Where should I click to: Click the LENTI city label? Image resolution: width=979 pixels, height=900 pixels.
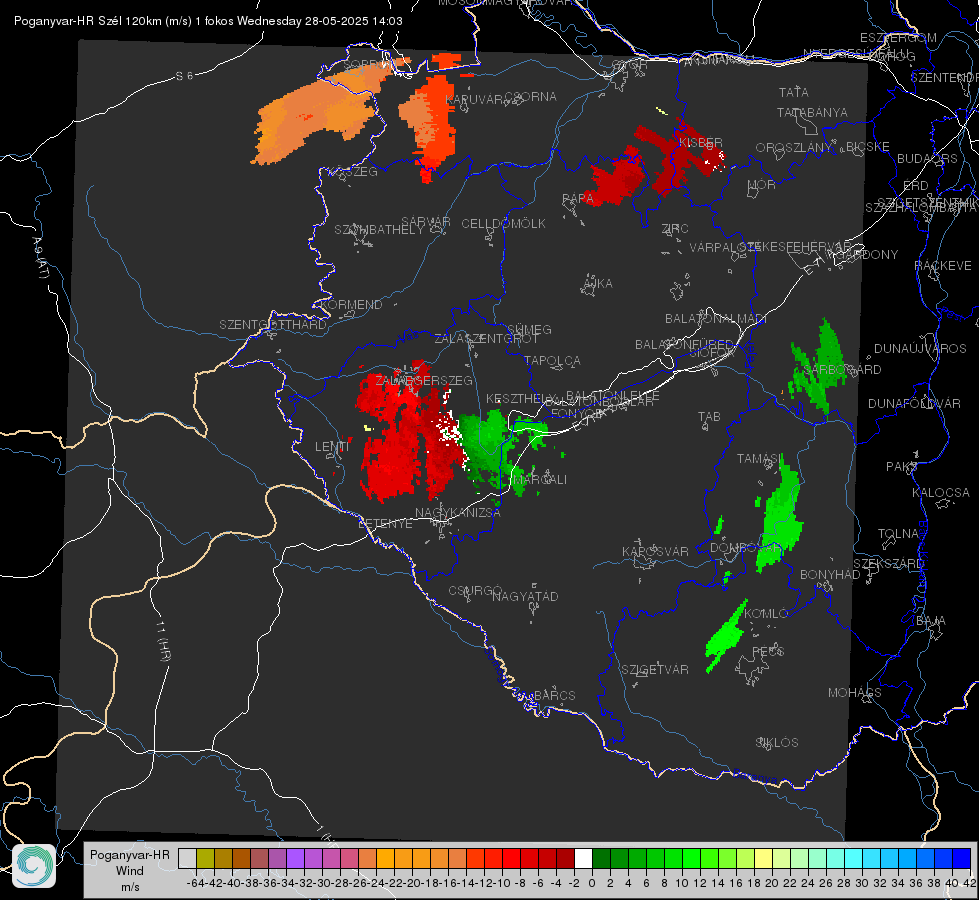(332, 447)
